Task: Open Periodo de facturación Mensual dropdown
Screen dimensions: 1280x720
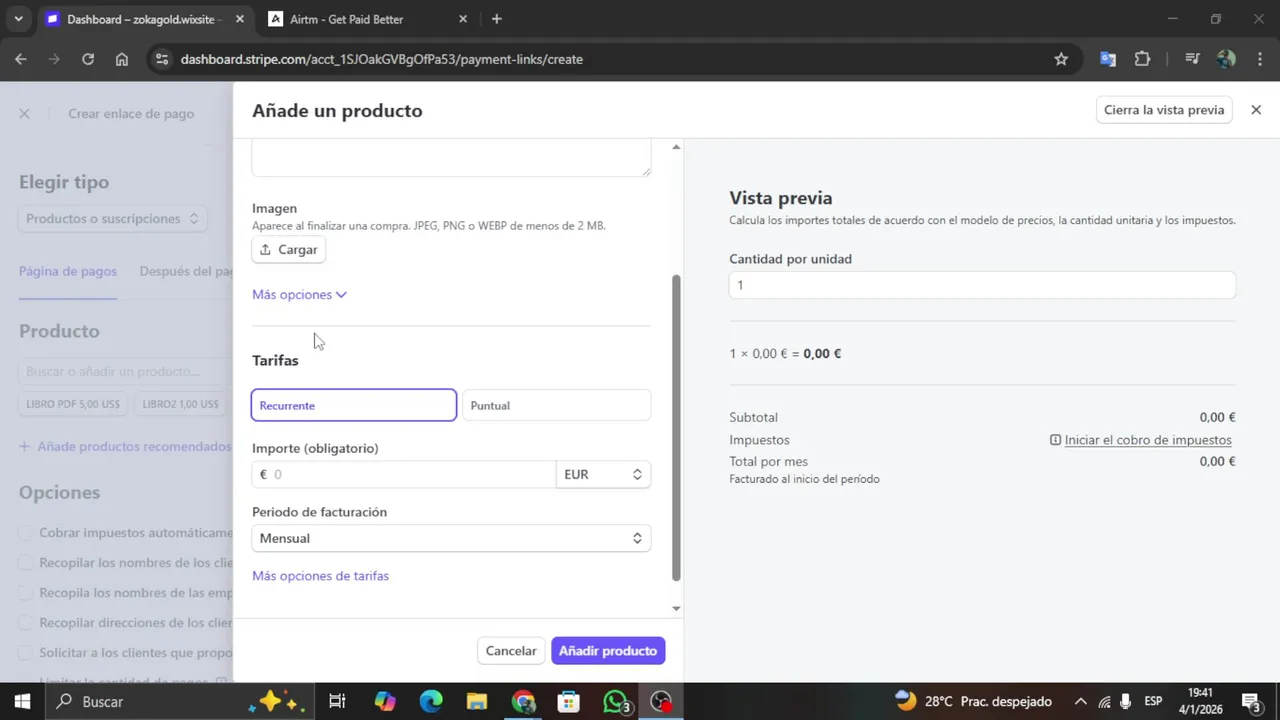Action: click(x=451, y=538)
